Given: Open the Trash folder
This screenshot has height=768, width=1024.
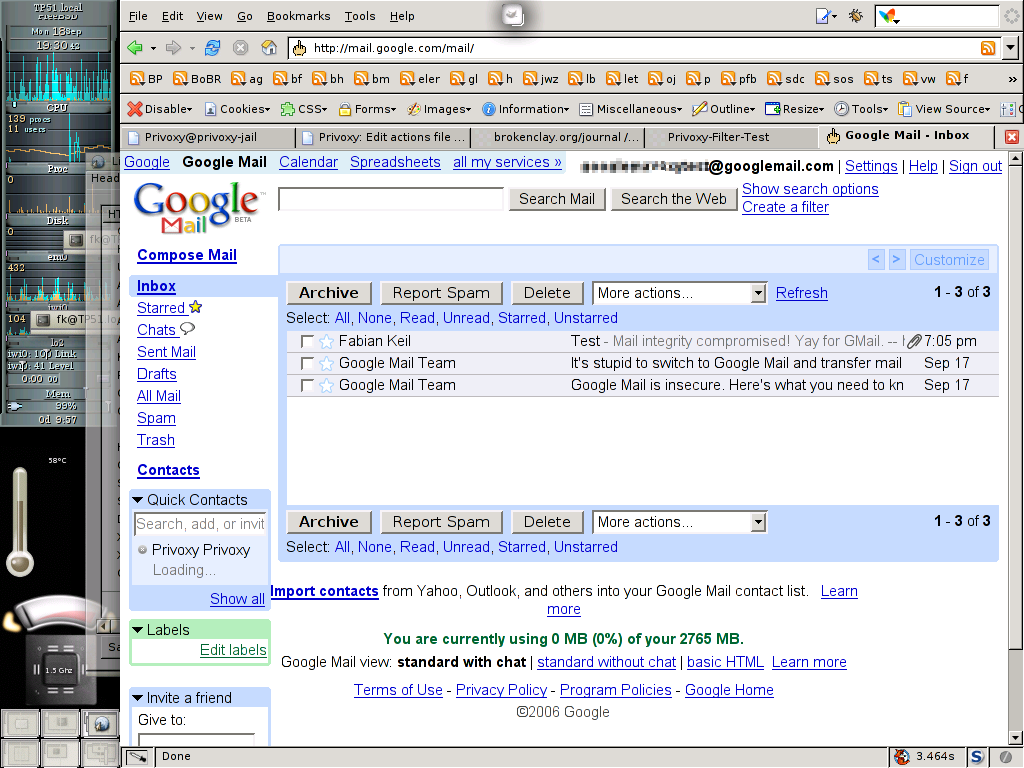Looking at the screenshot, I should [155, 440].
